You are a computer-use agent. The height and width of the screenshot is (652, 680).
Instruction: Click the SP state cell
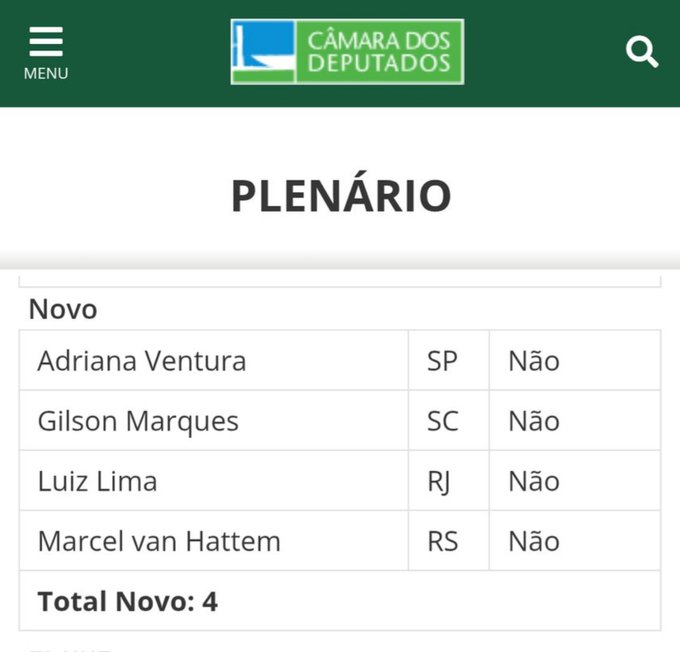pos(442,361)
